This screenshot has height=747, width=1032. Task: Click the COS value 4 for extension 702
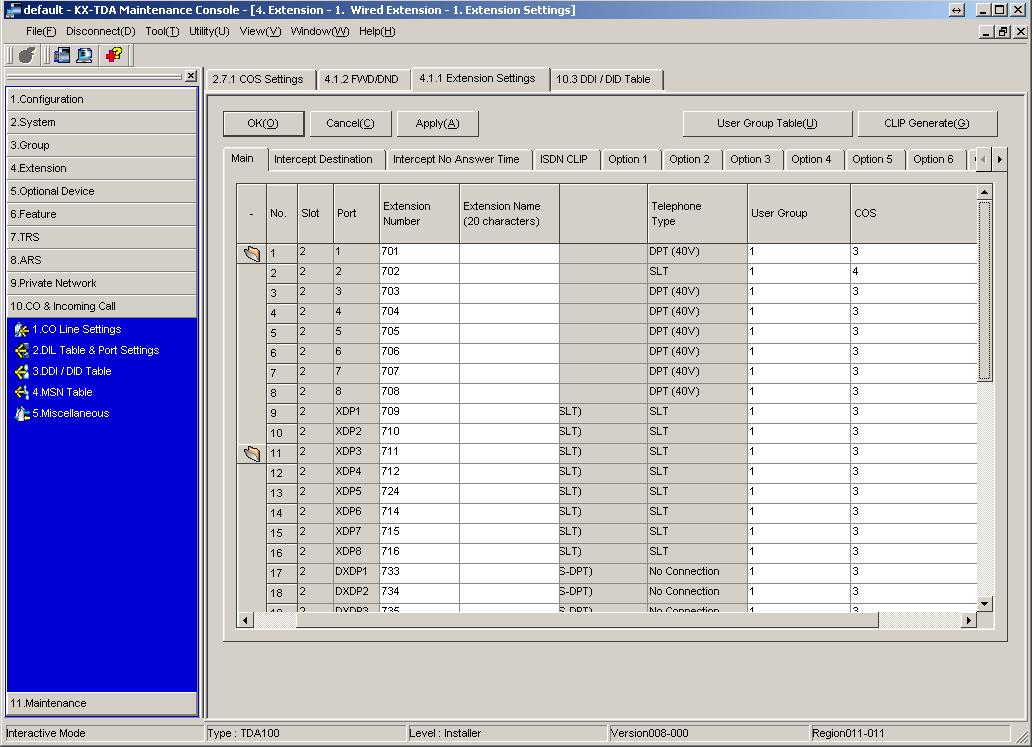point(914,272)
